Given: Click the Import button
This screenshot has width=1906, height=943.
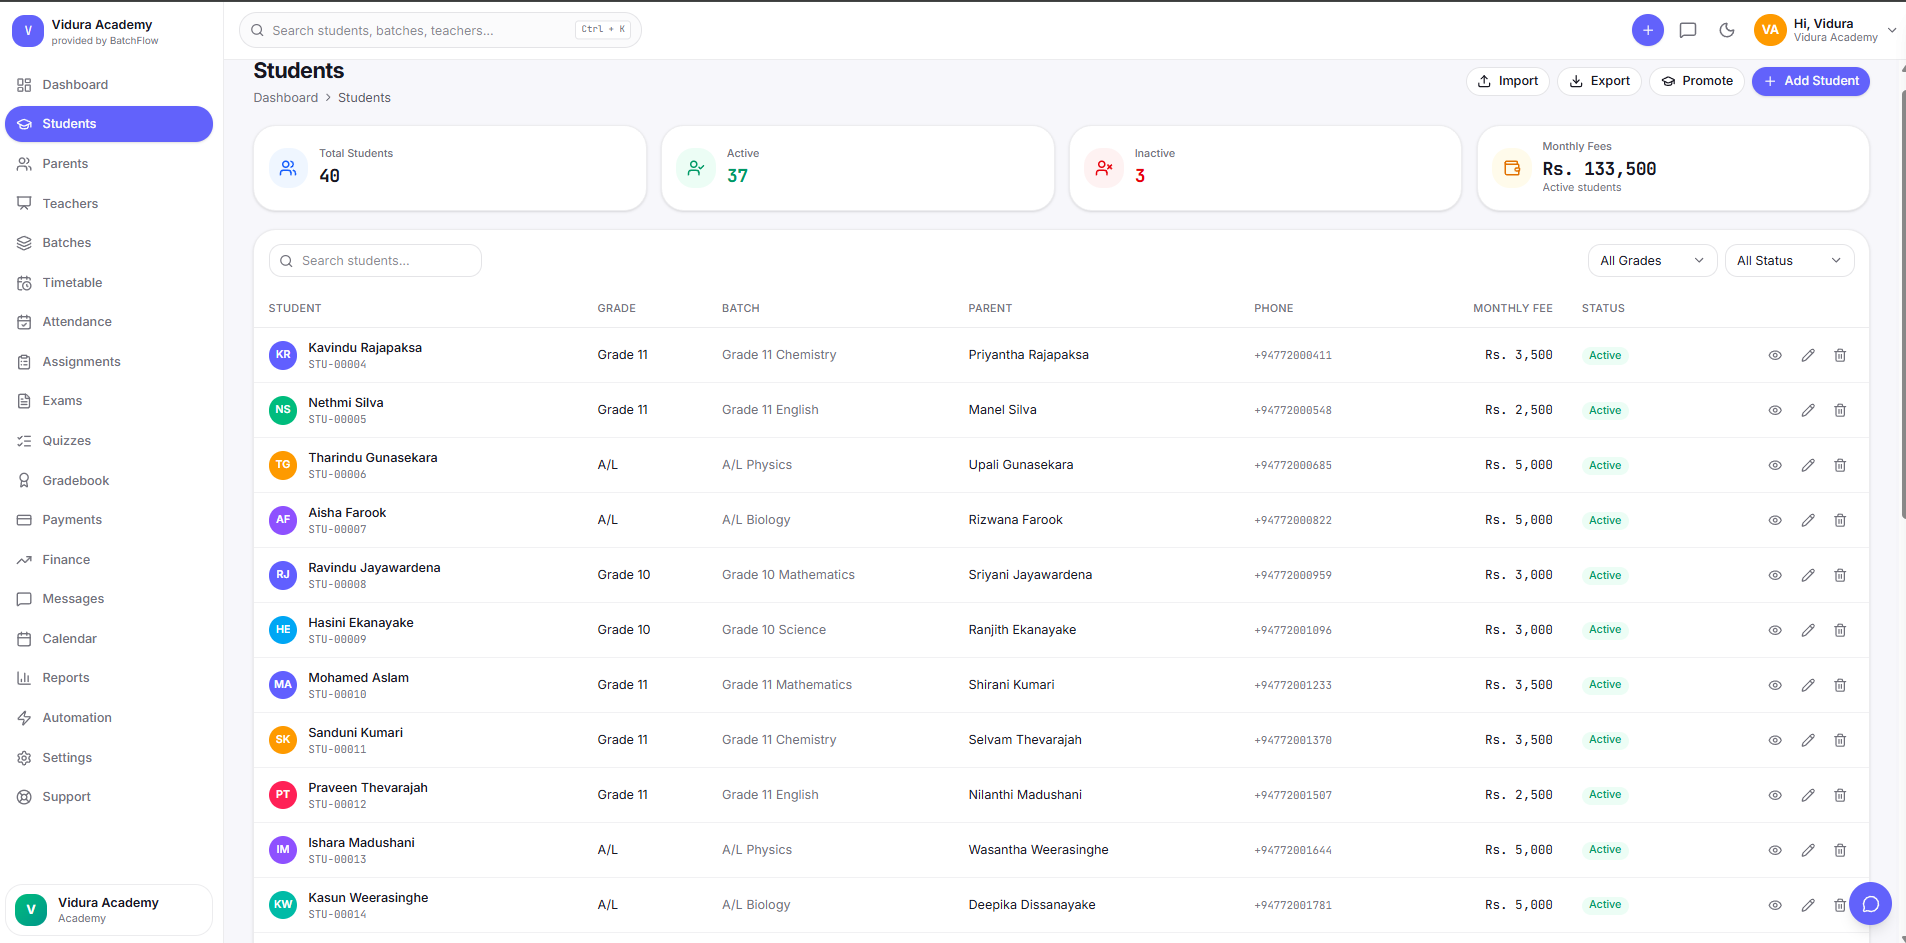Looking at the screenshot, I should 1508,81.
